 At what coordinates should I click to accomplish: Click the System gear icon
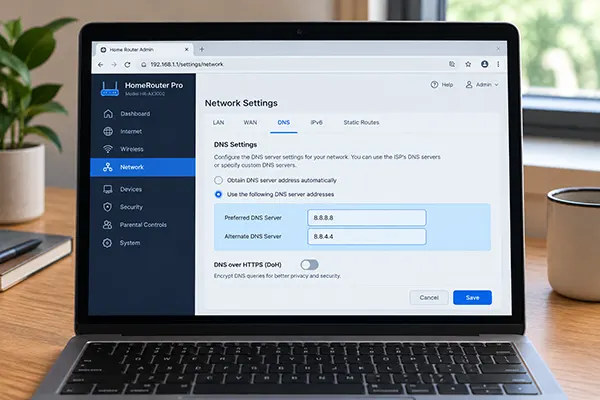pyautogui.click(x=107, y=243)
